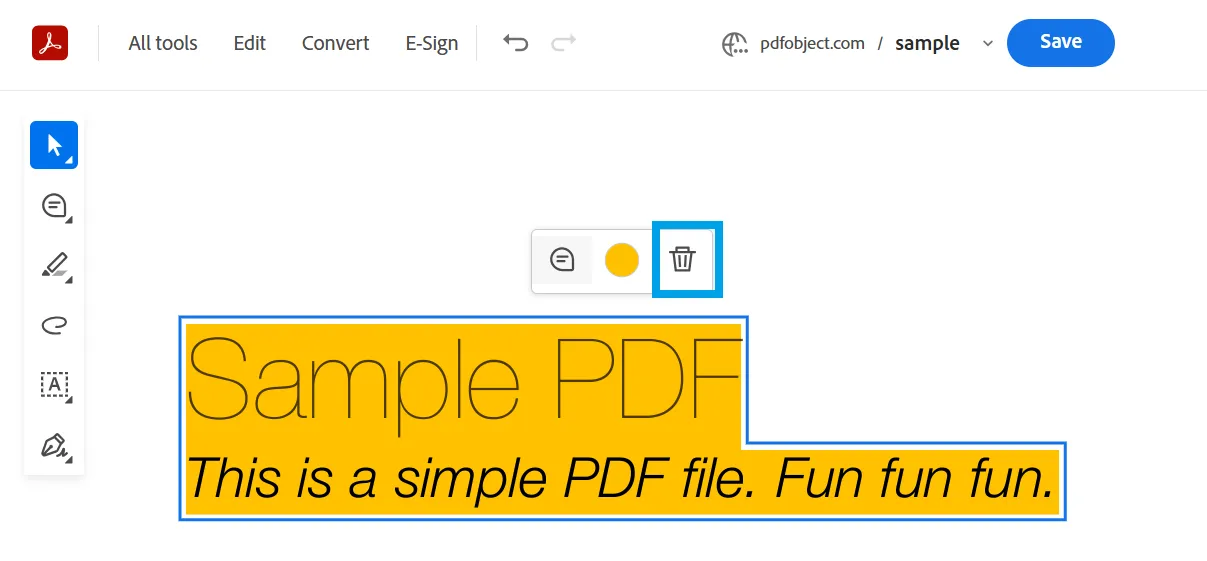Save the document
Screen dimensions: 1207x561
point(1061,43)
